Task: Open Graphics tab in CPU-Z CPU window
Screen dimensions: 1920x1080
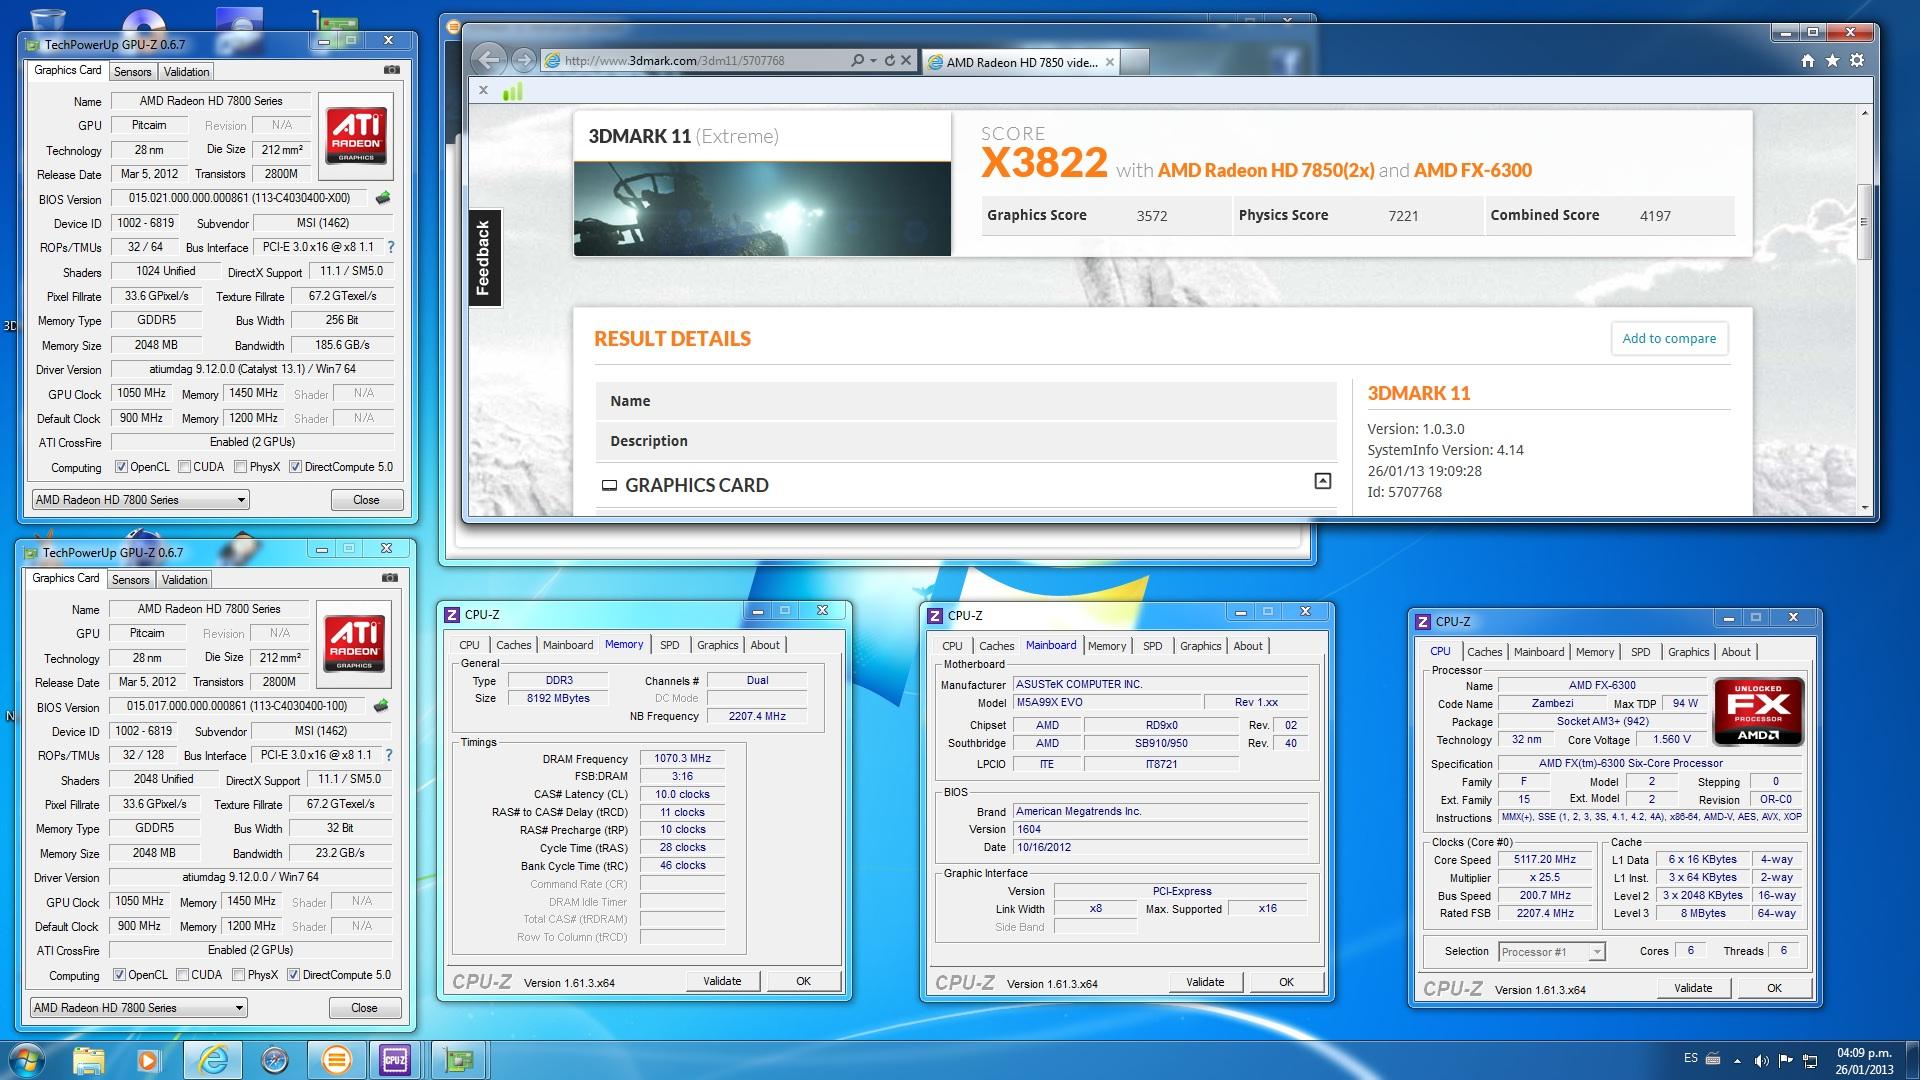Action: click(1689, 652)
